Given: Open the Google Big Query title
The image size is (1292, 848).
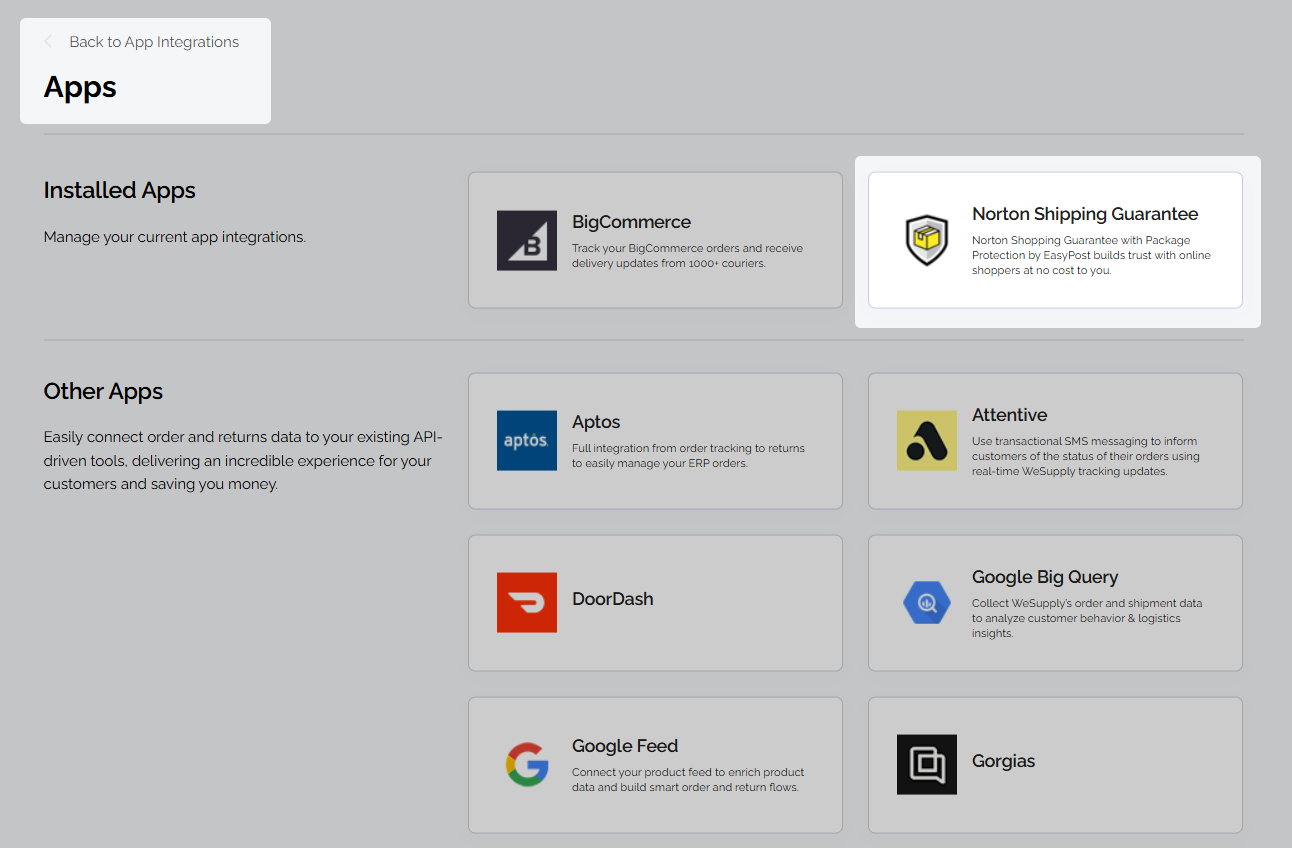Looking at the screenshot, I should point(1045,577).
